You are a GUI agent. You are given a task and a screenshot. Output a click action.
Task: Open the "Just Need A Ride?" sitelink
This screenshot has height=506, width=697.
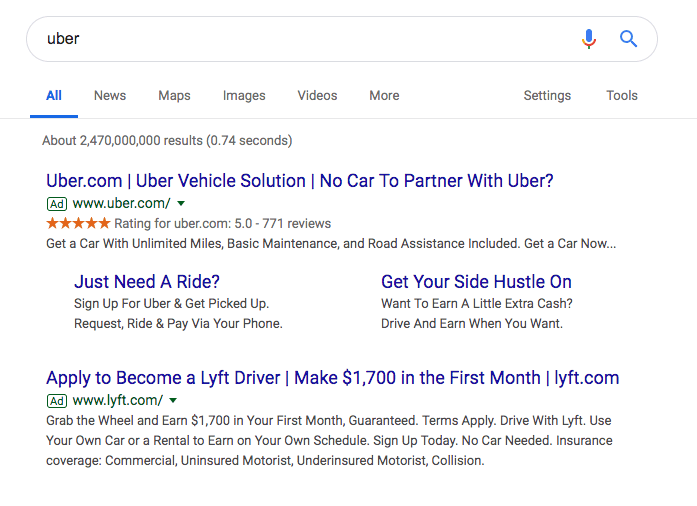click(147, 282)
